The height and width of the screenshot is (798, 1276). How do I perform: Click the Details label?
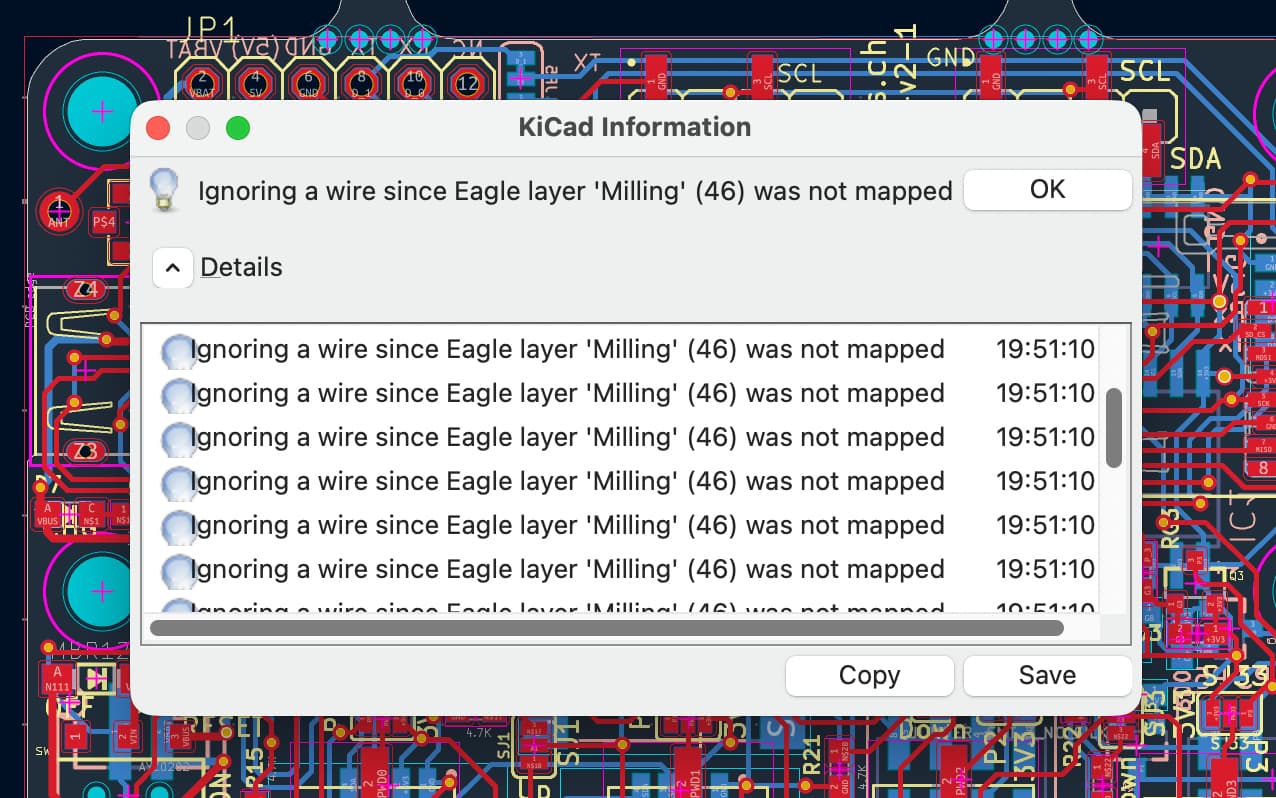click(x=241, y=268)
